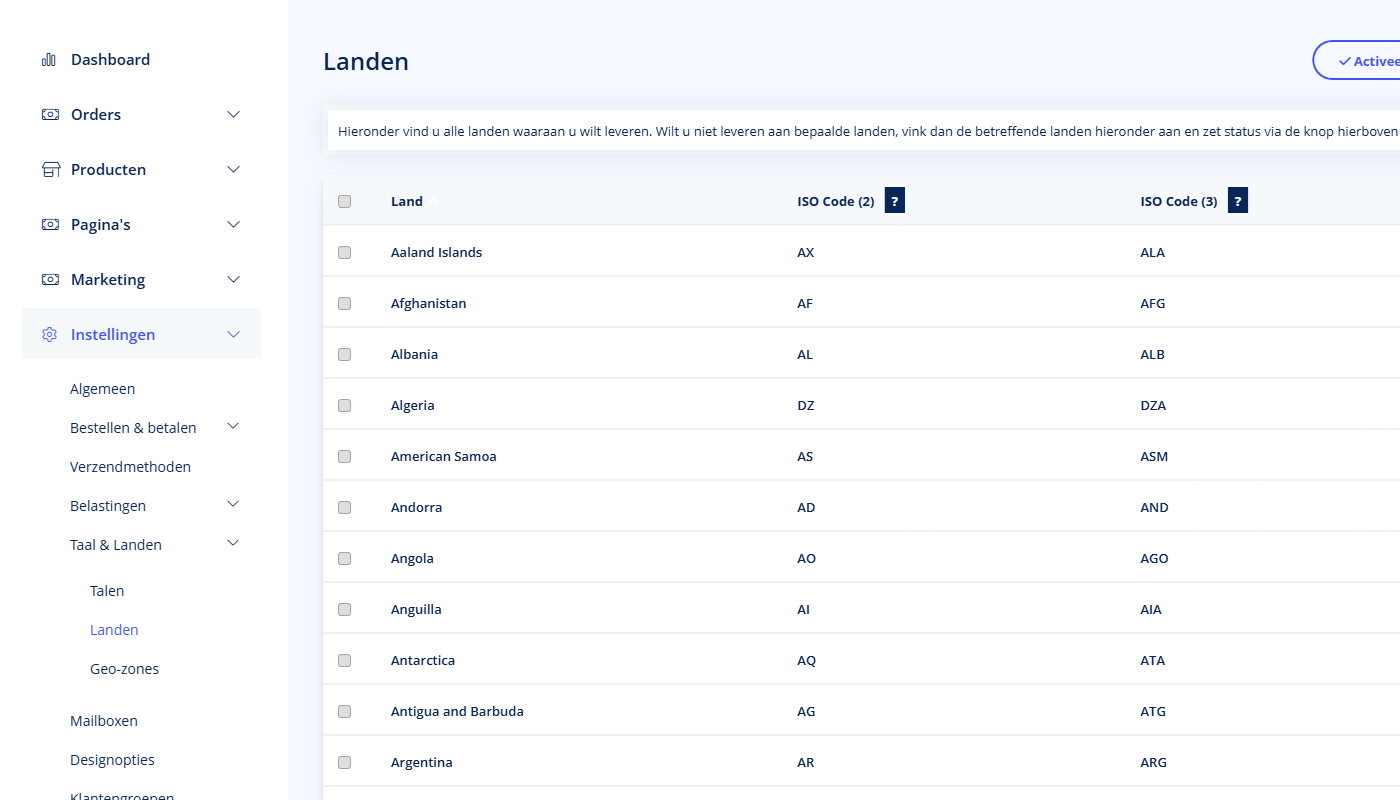The image size is (1400, 800).
Task: Click the Pagina's sidebar icon
Action: pos(49,224)
